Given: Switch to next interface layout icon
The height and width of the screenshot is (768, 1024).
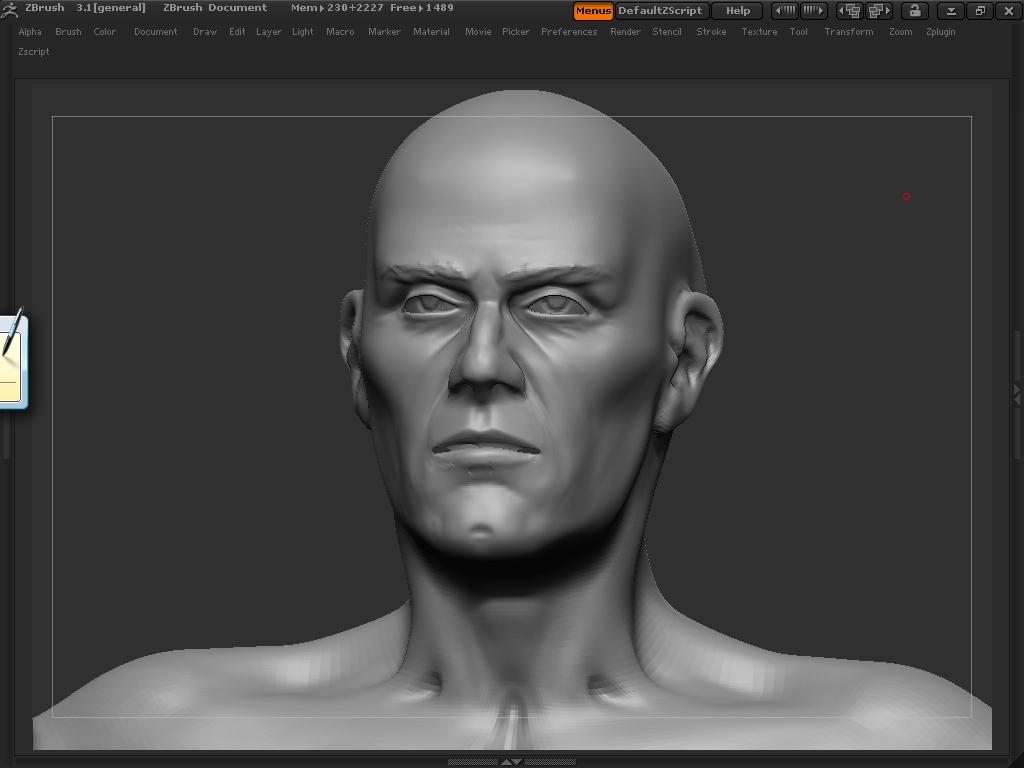Looking at the screenshot, I should 878,10.
